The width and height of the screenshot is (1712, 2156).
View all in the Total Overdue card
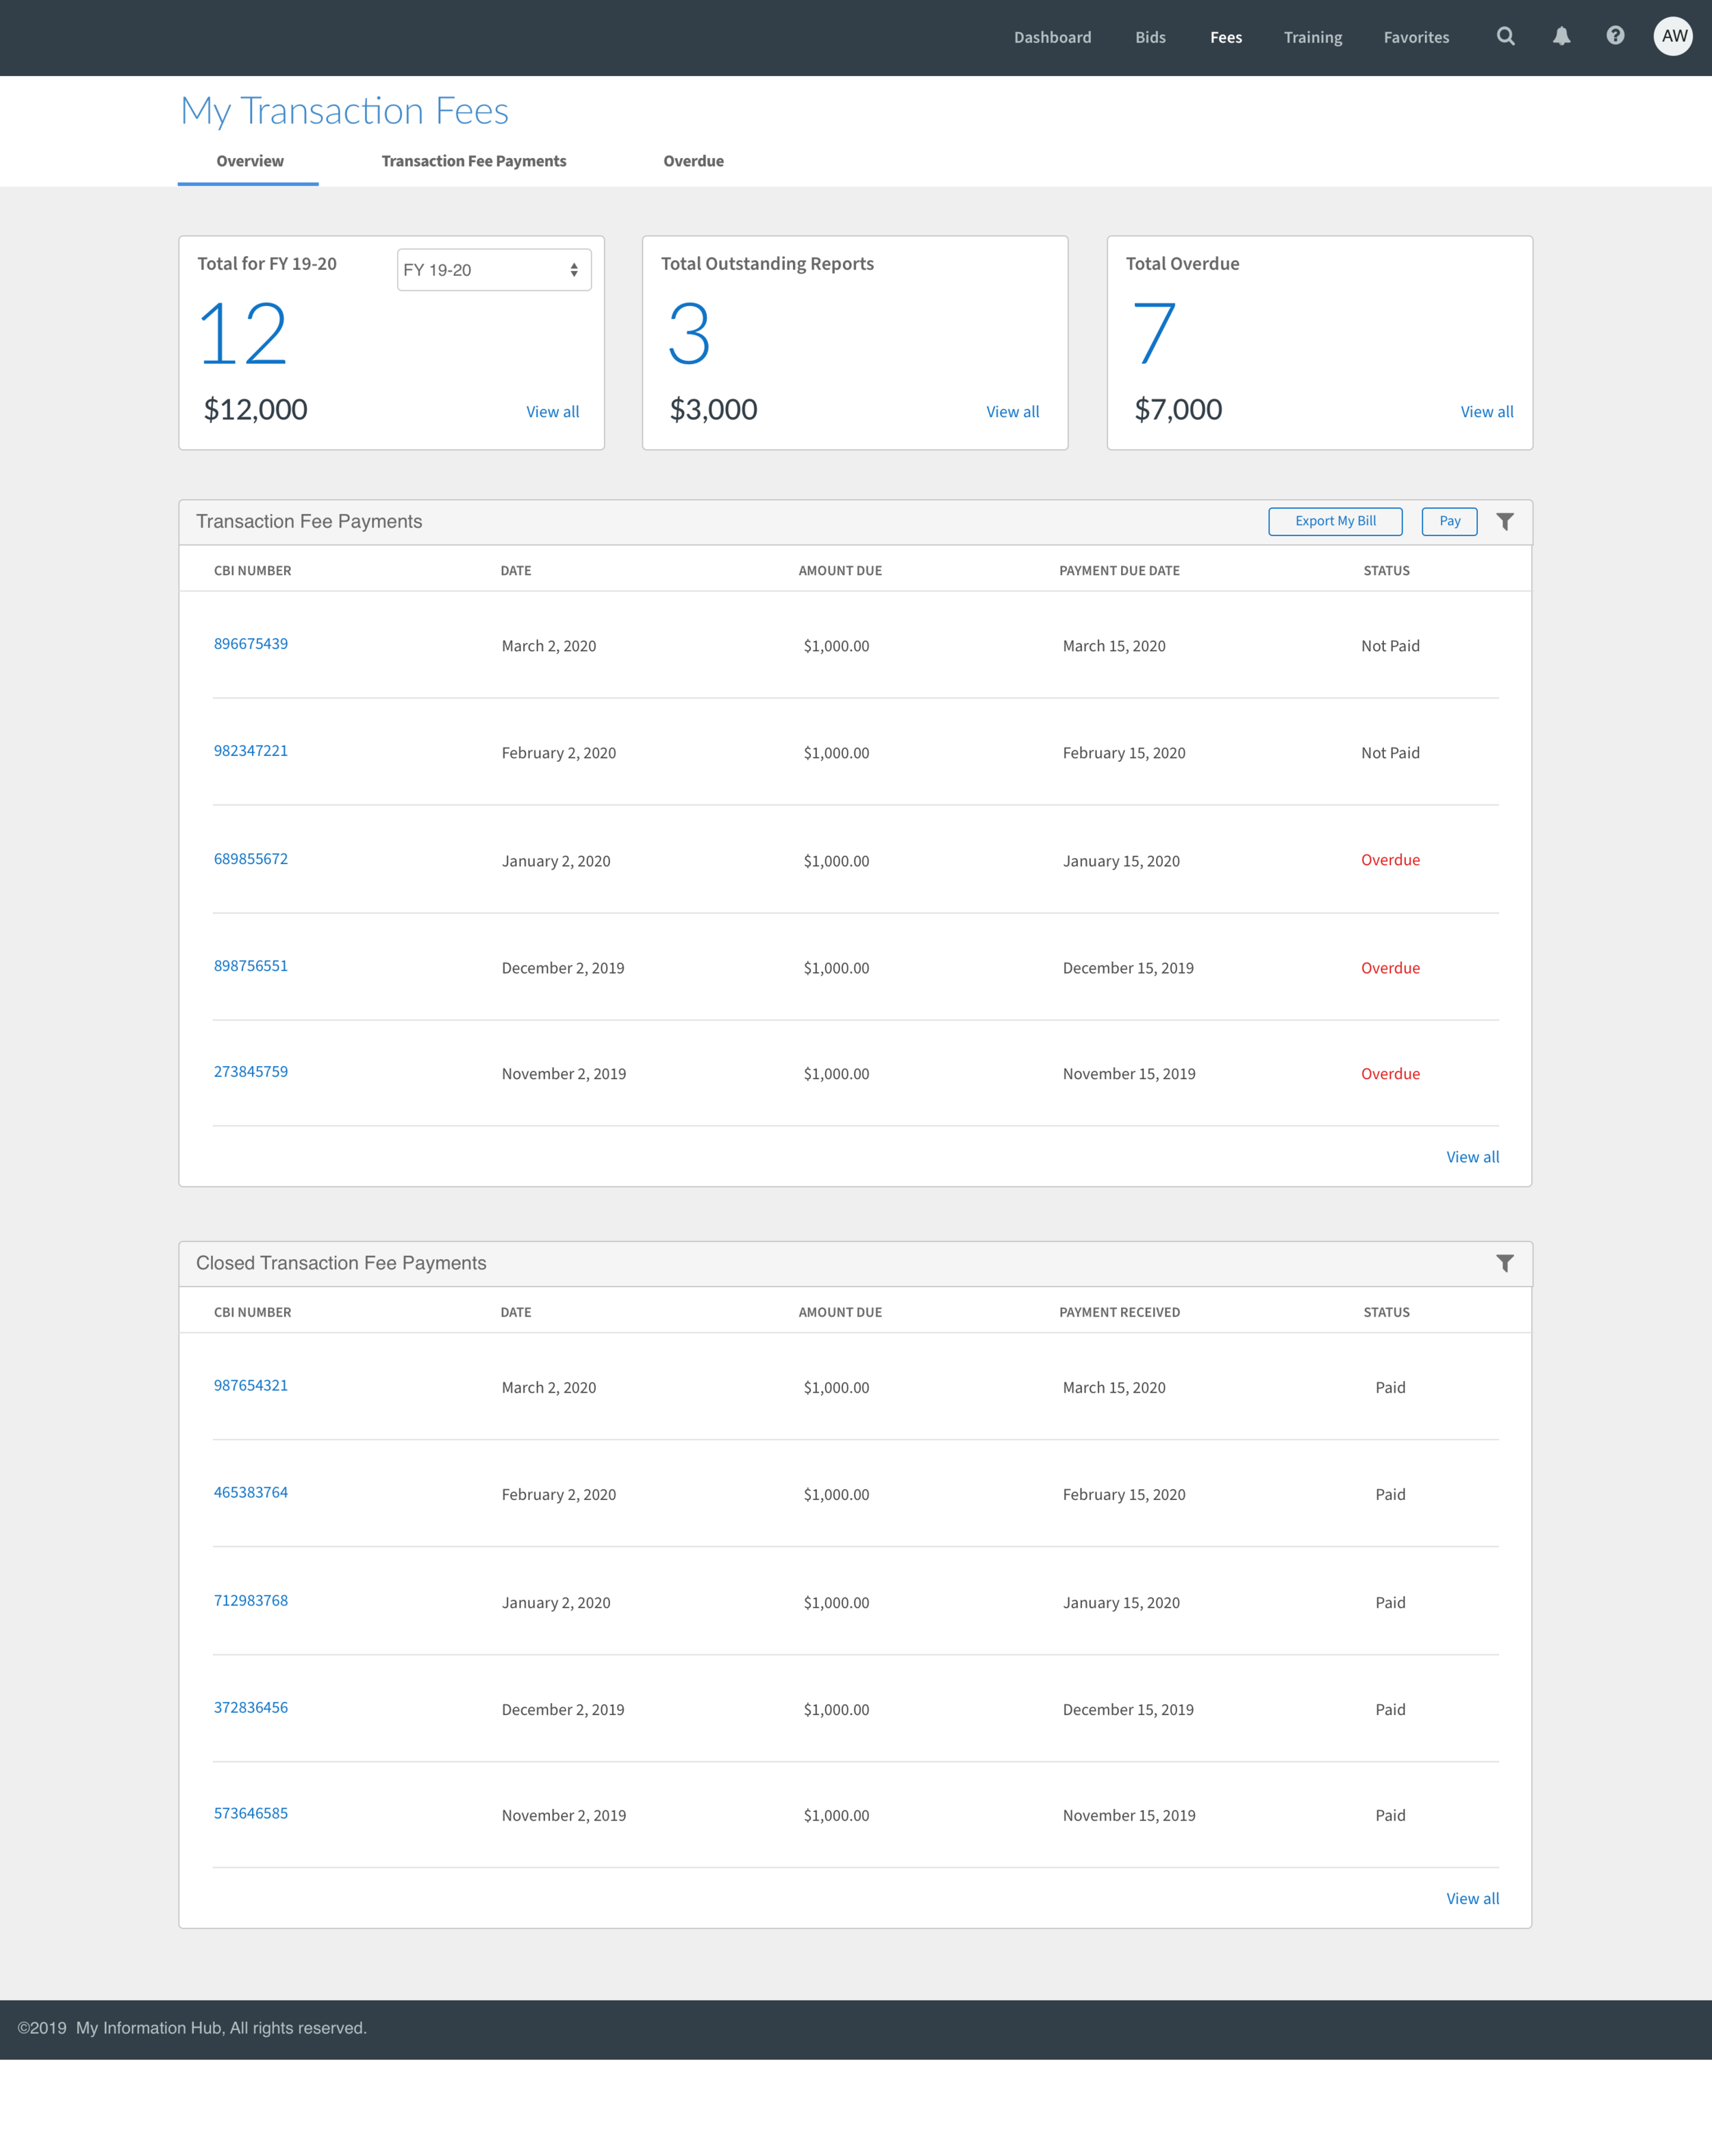[1486, 412]
